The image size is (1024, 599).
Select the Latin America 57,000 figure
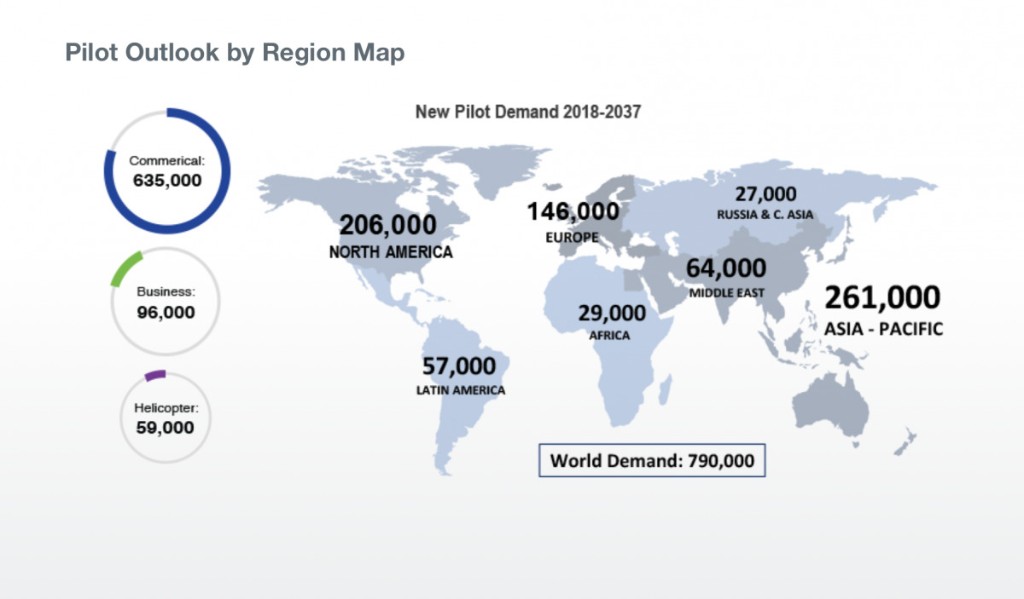click(x=459, y=366)
